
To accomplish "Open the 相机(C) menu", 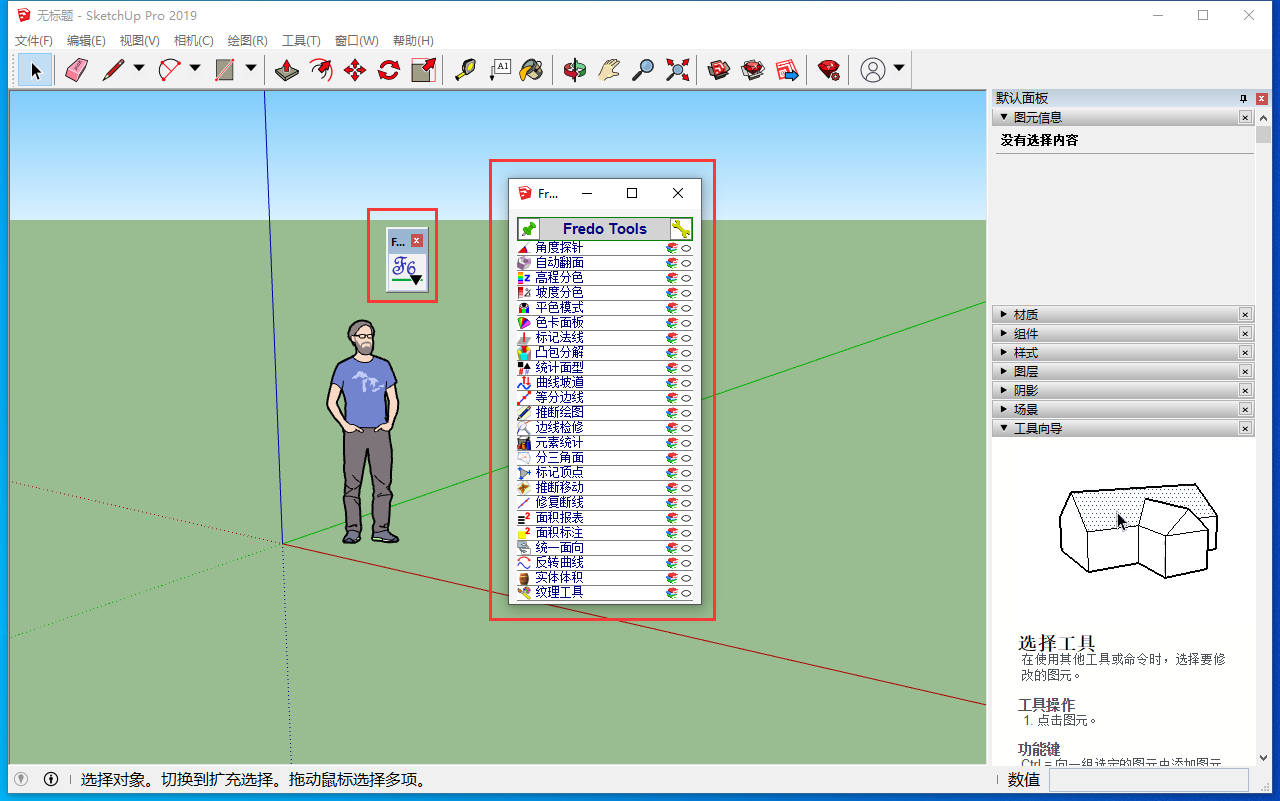I will coord(193,41).
